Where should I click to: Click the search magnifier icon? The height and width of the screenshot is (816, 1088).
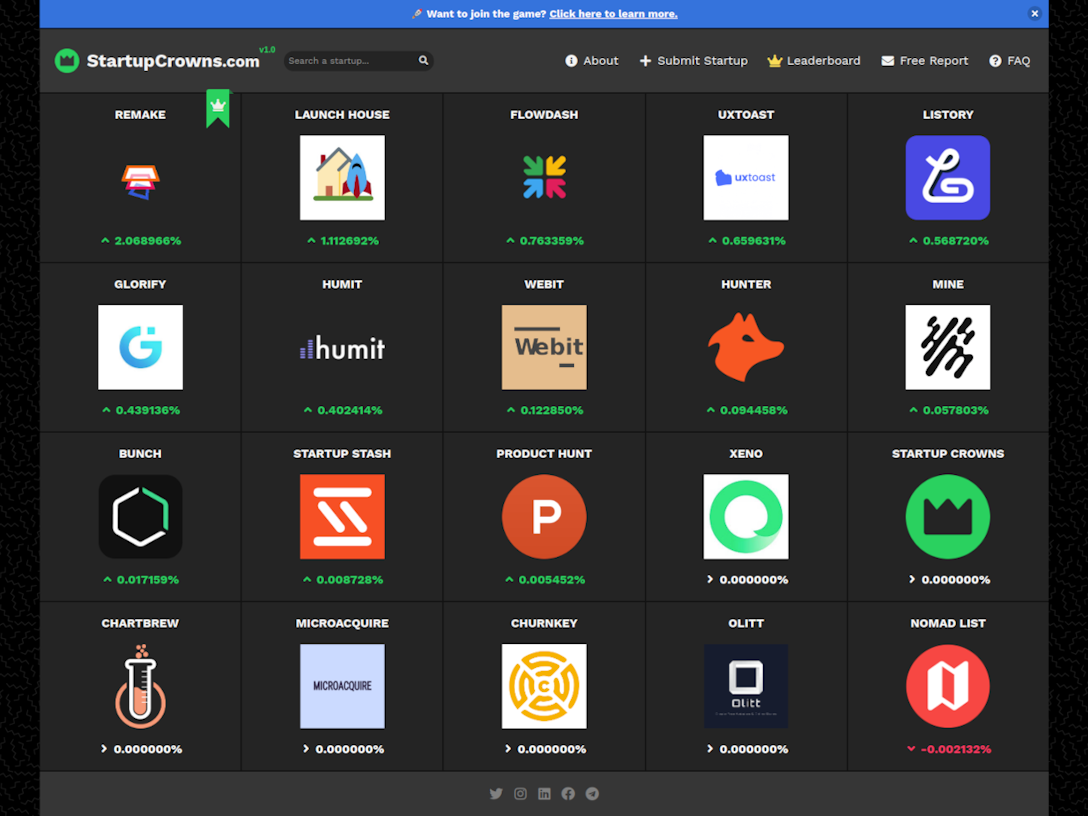(x=424, y=61)
